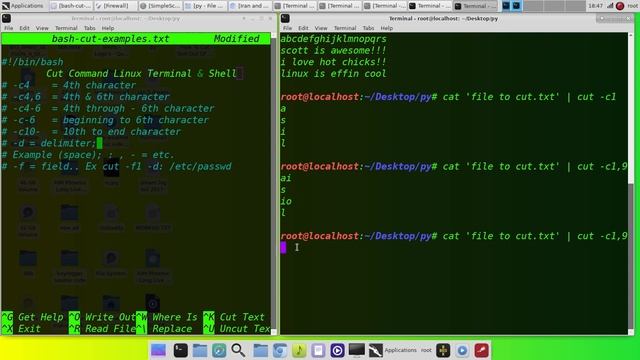
Task: Click the line '# -c10- = 10th to end character'
Action: coord(91,131)
